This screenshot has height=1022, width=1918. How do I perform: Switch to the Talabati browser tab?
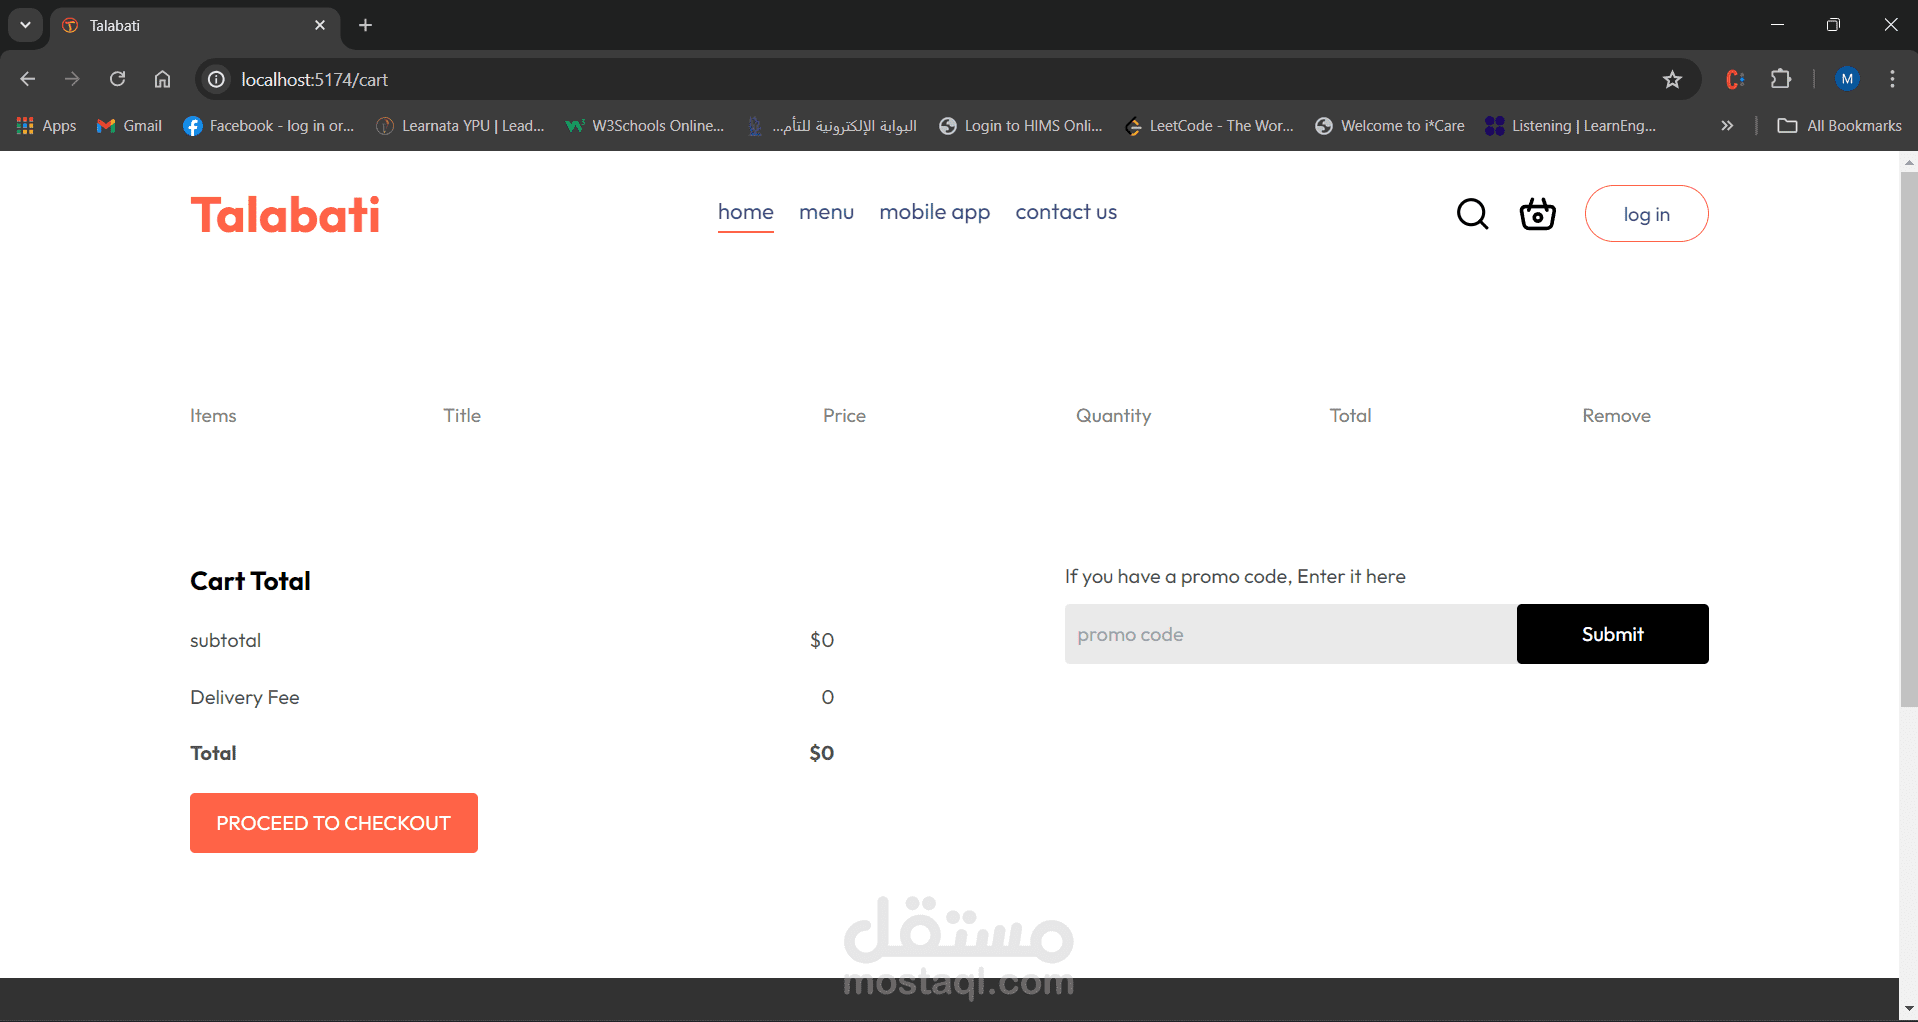point(195,25)
